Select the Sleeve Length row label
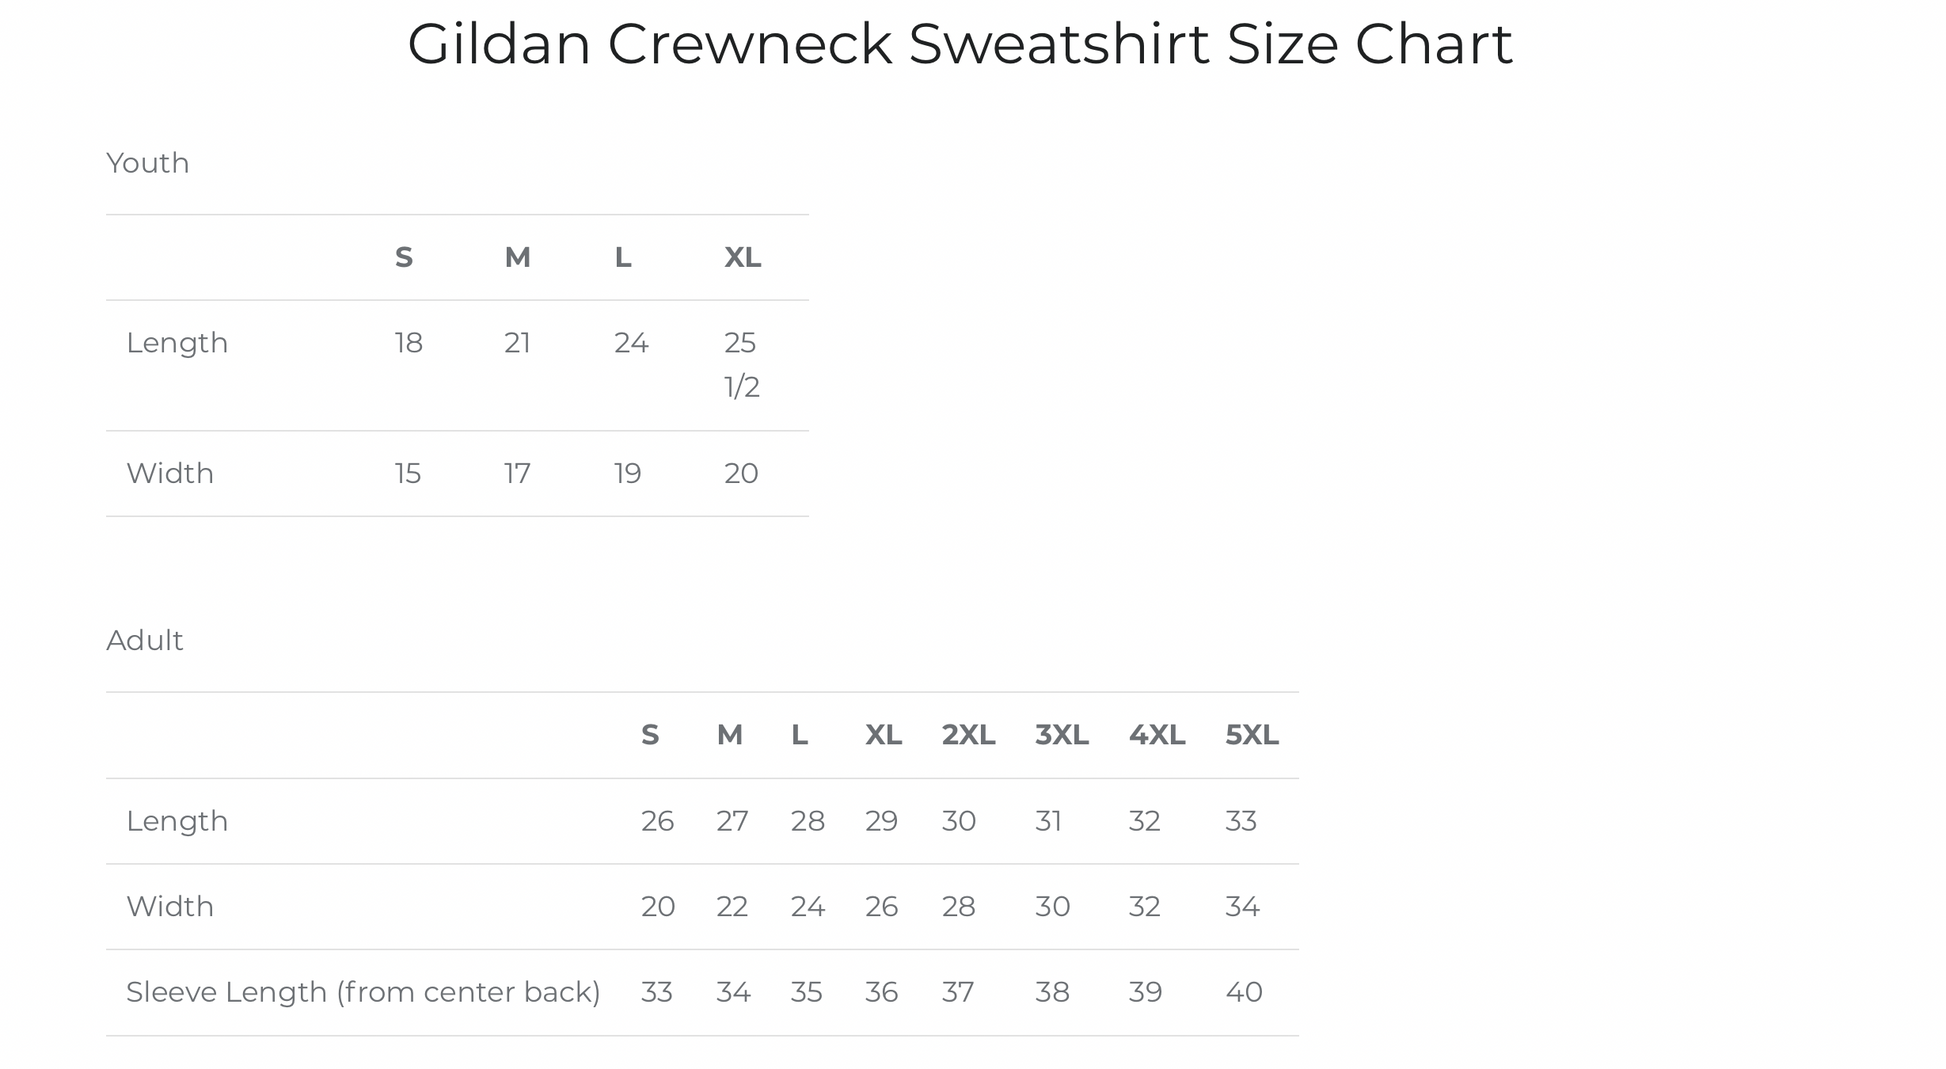1946x1069 pixels. click(363, 992)
